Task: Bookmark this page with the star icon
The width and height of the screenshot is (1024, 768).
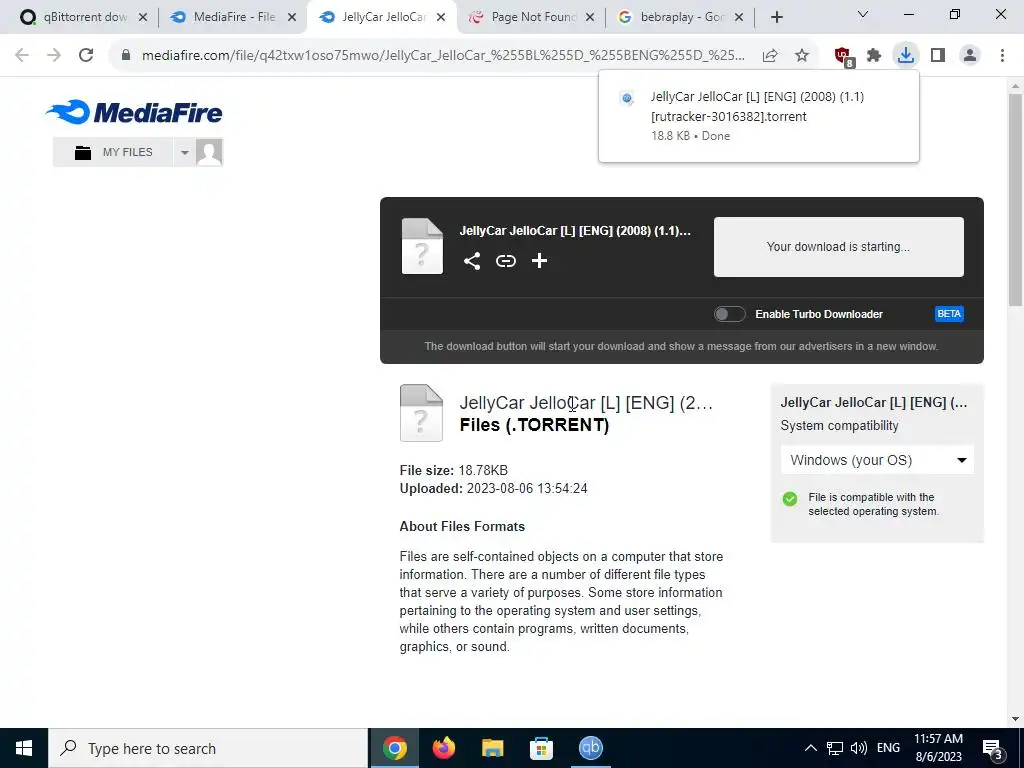Action: [x=802, y=56]
